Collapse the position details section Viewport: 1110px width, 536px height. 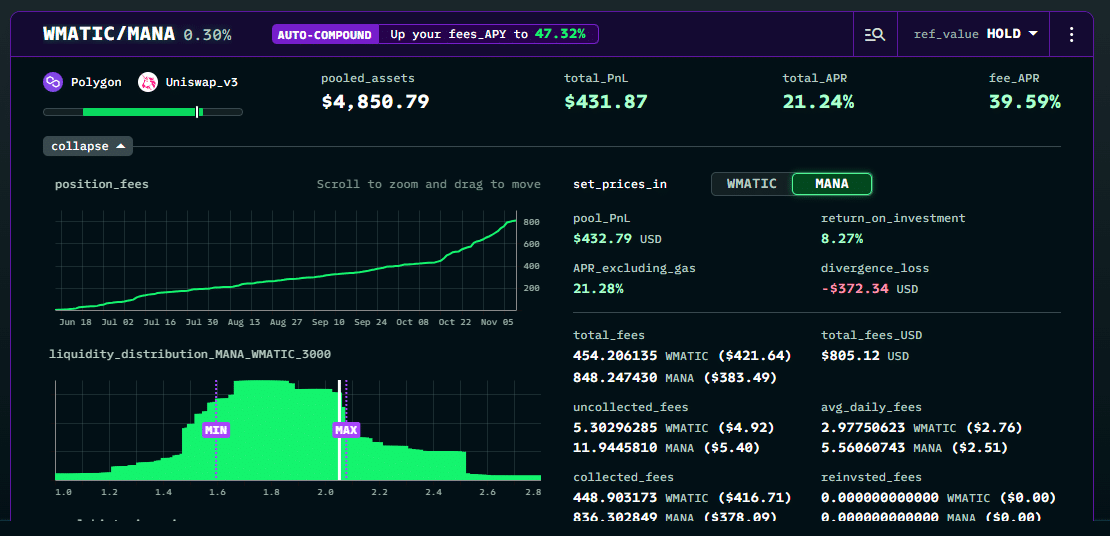(88, 147)
